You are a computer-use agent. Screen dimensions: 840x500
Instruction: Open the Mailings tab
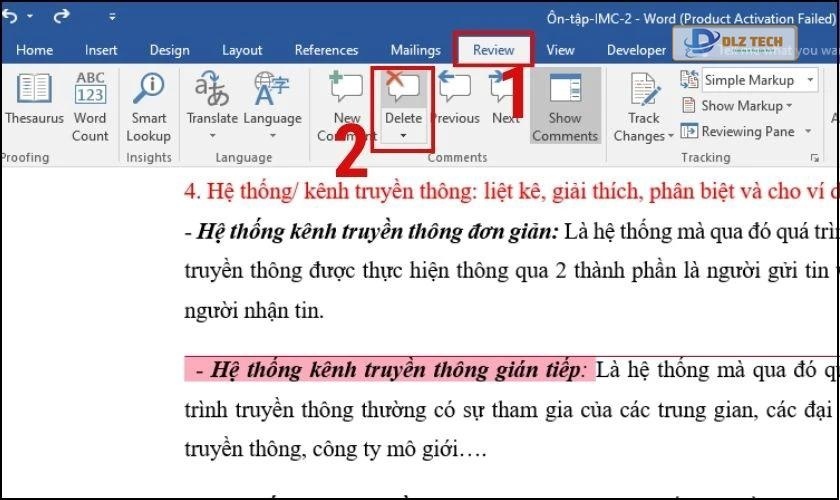click(x=415, y=50)
